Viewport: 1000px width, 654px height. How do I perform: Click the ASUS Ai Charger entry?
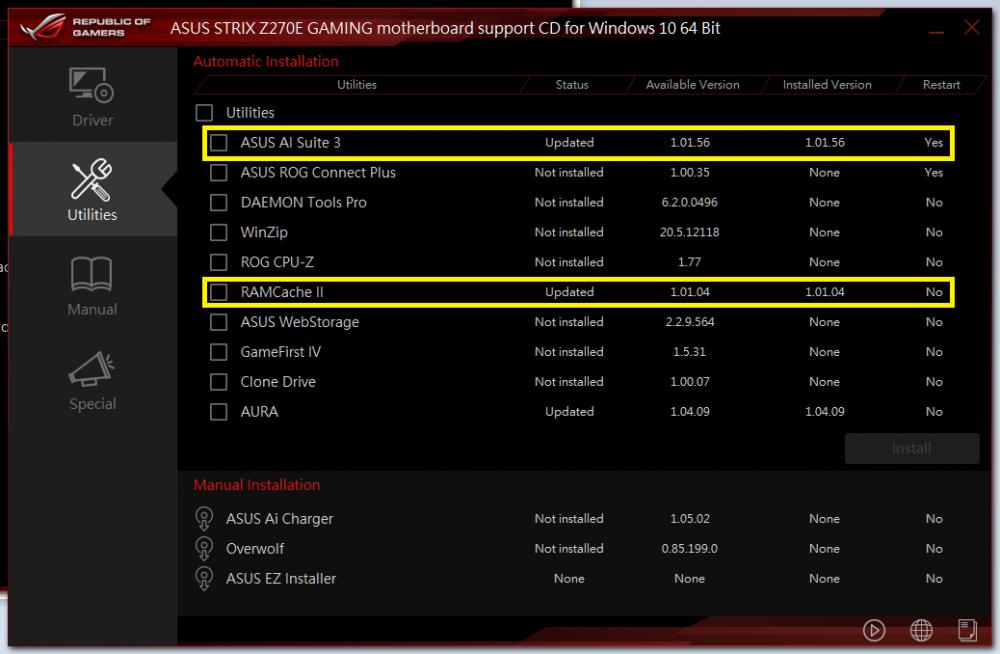(279, 519)
